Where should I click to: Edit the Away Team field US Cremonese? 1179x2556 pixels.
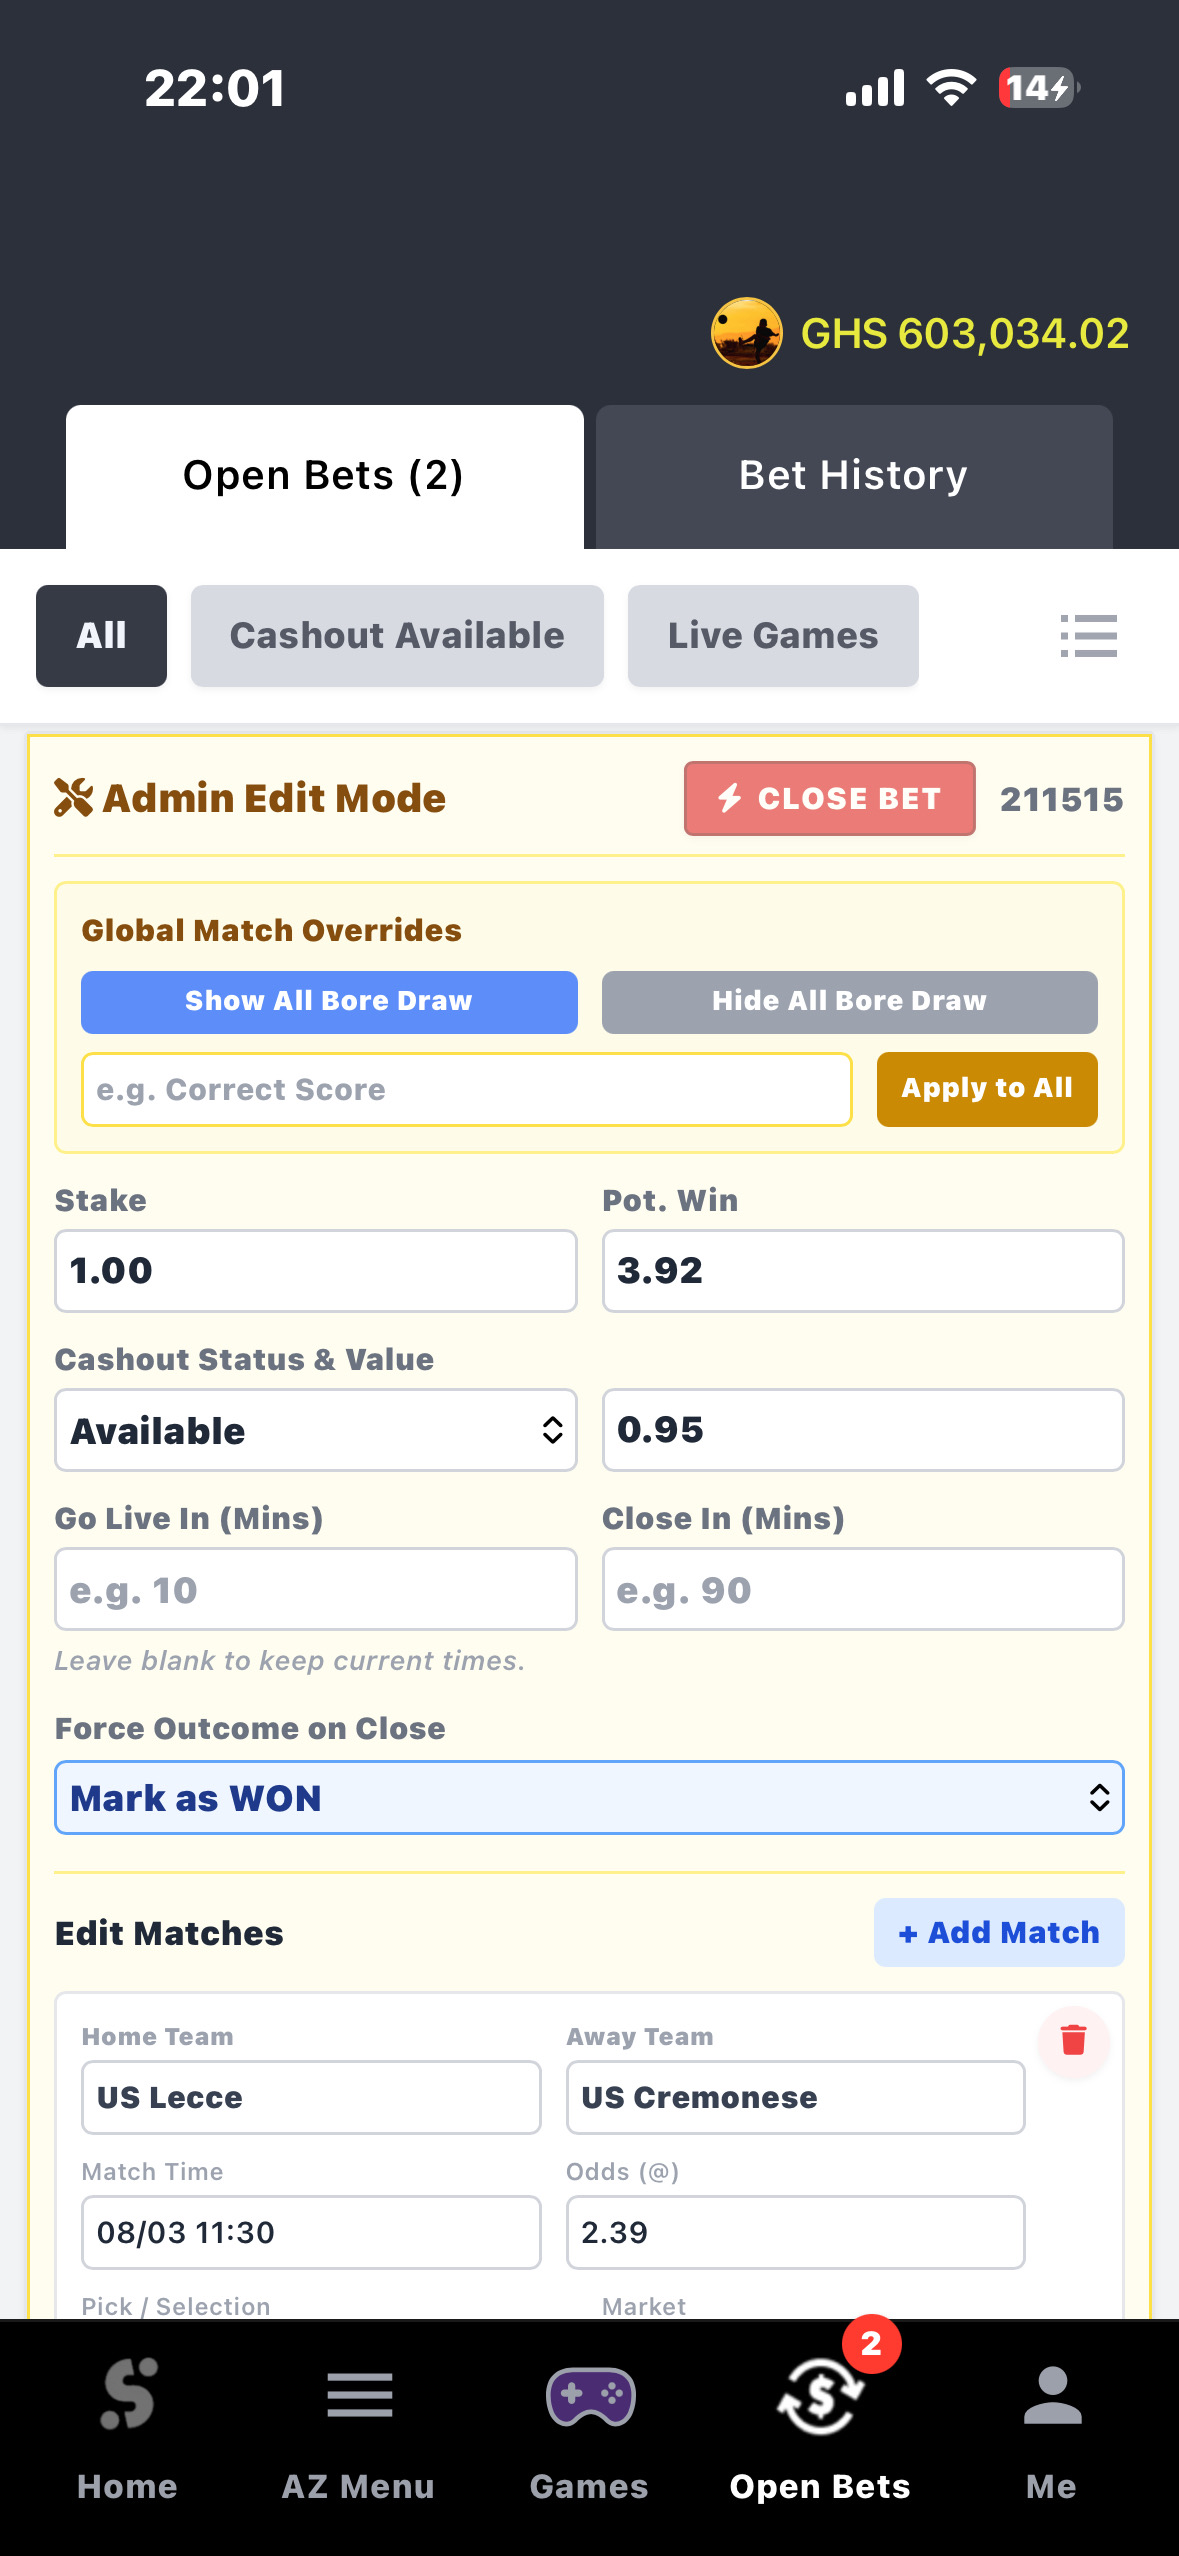796,2097
